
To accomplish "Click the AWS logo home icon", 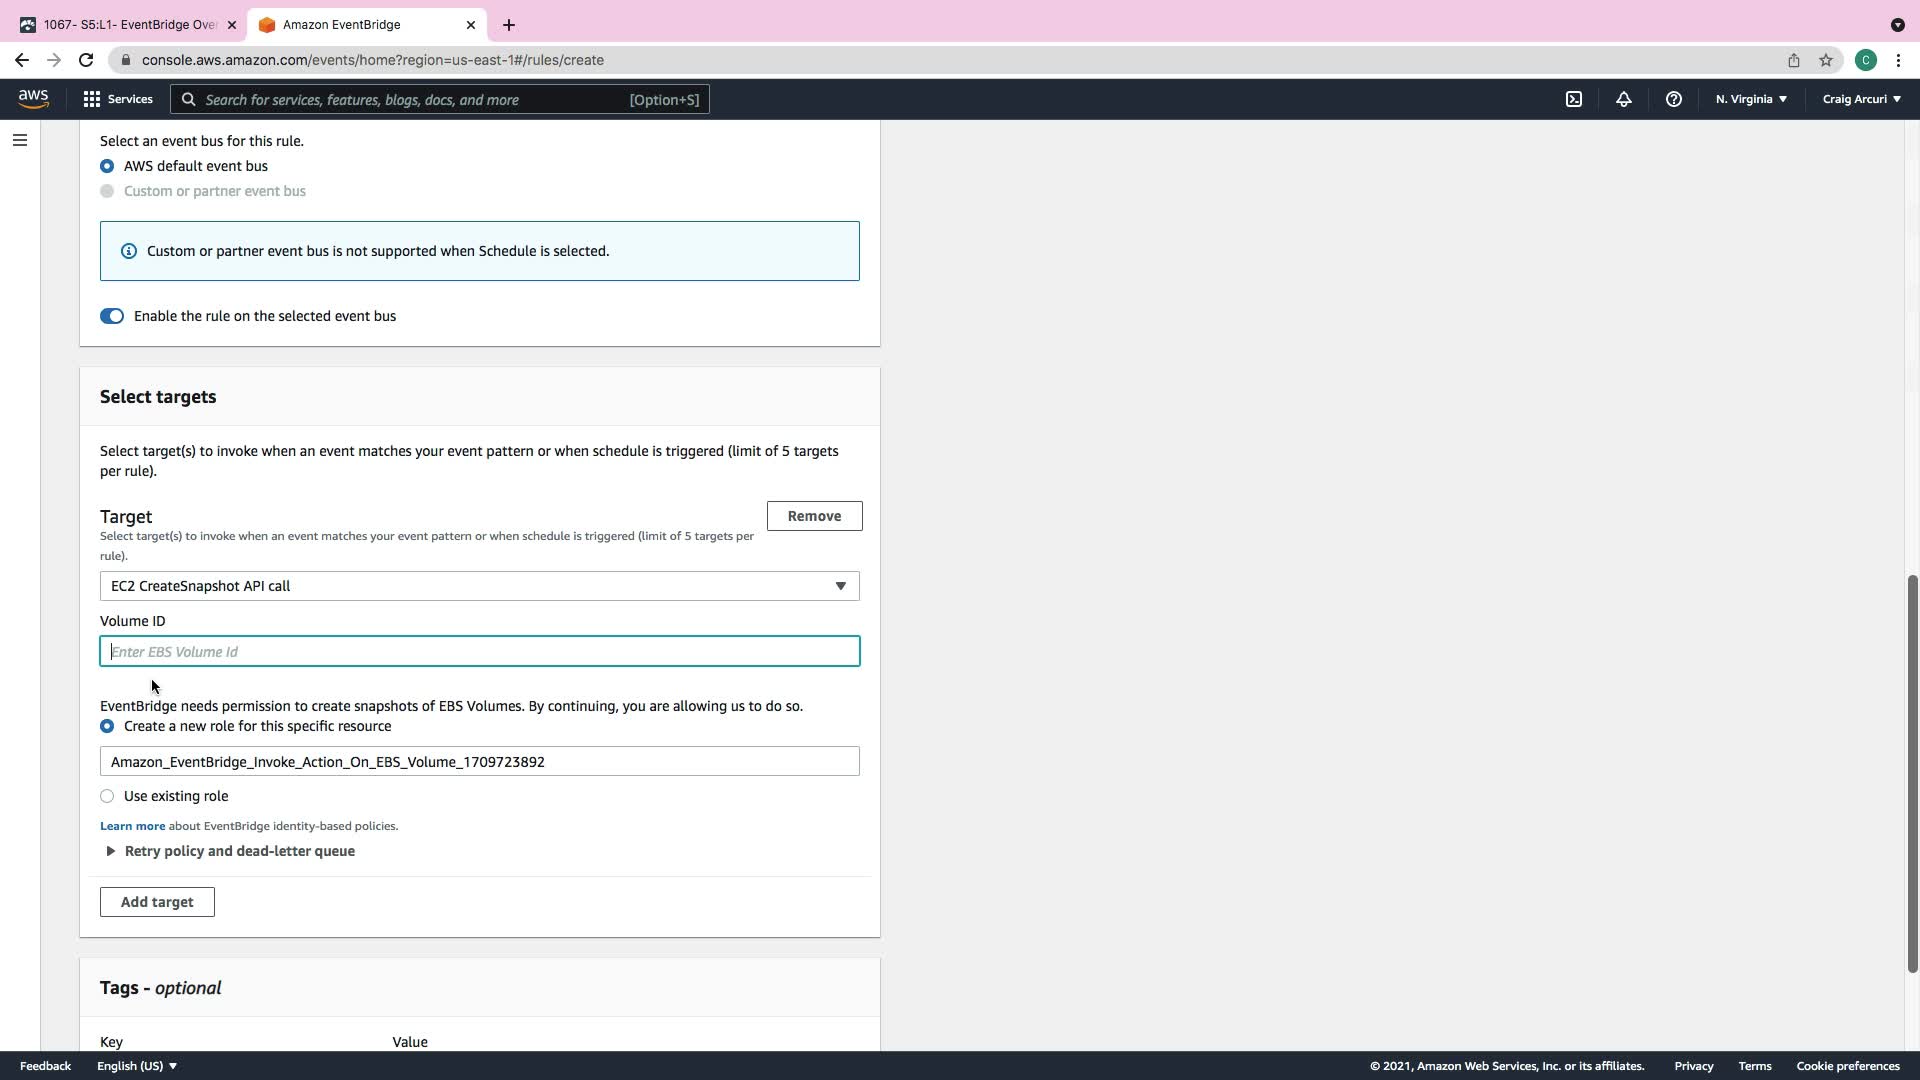I will coord(33,99).
